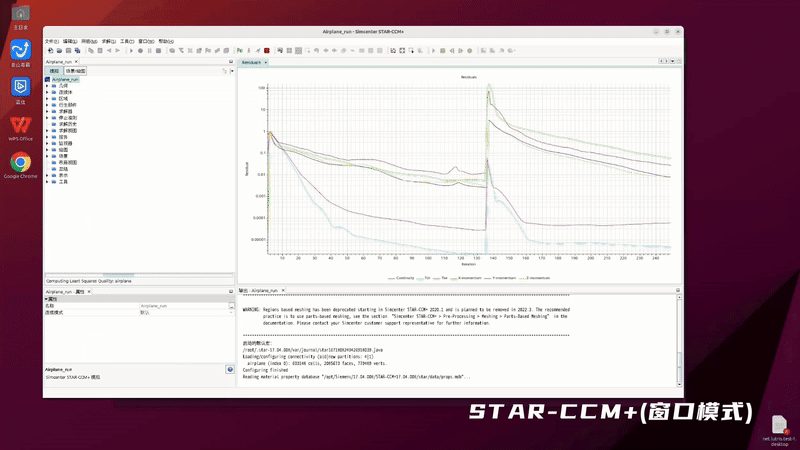Click the Redo right-arrow toolbar icon
This screenshot has height=450, width=800.
(118, 51)
